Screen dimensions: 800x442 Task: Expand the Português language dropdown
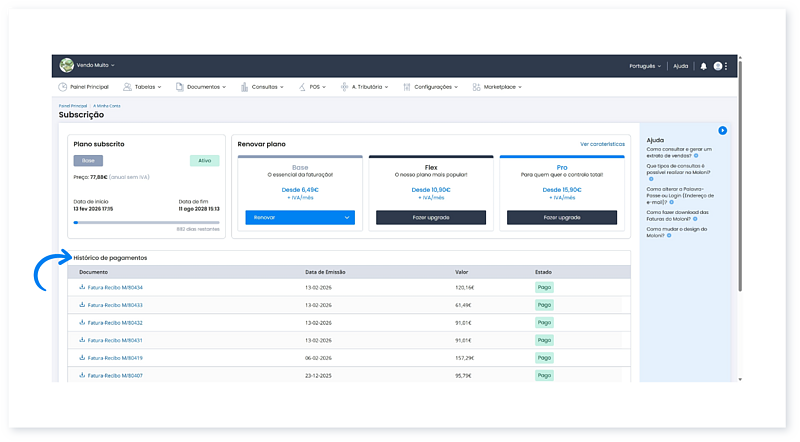point(645,66)
